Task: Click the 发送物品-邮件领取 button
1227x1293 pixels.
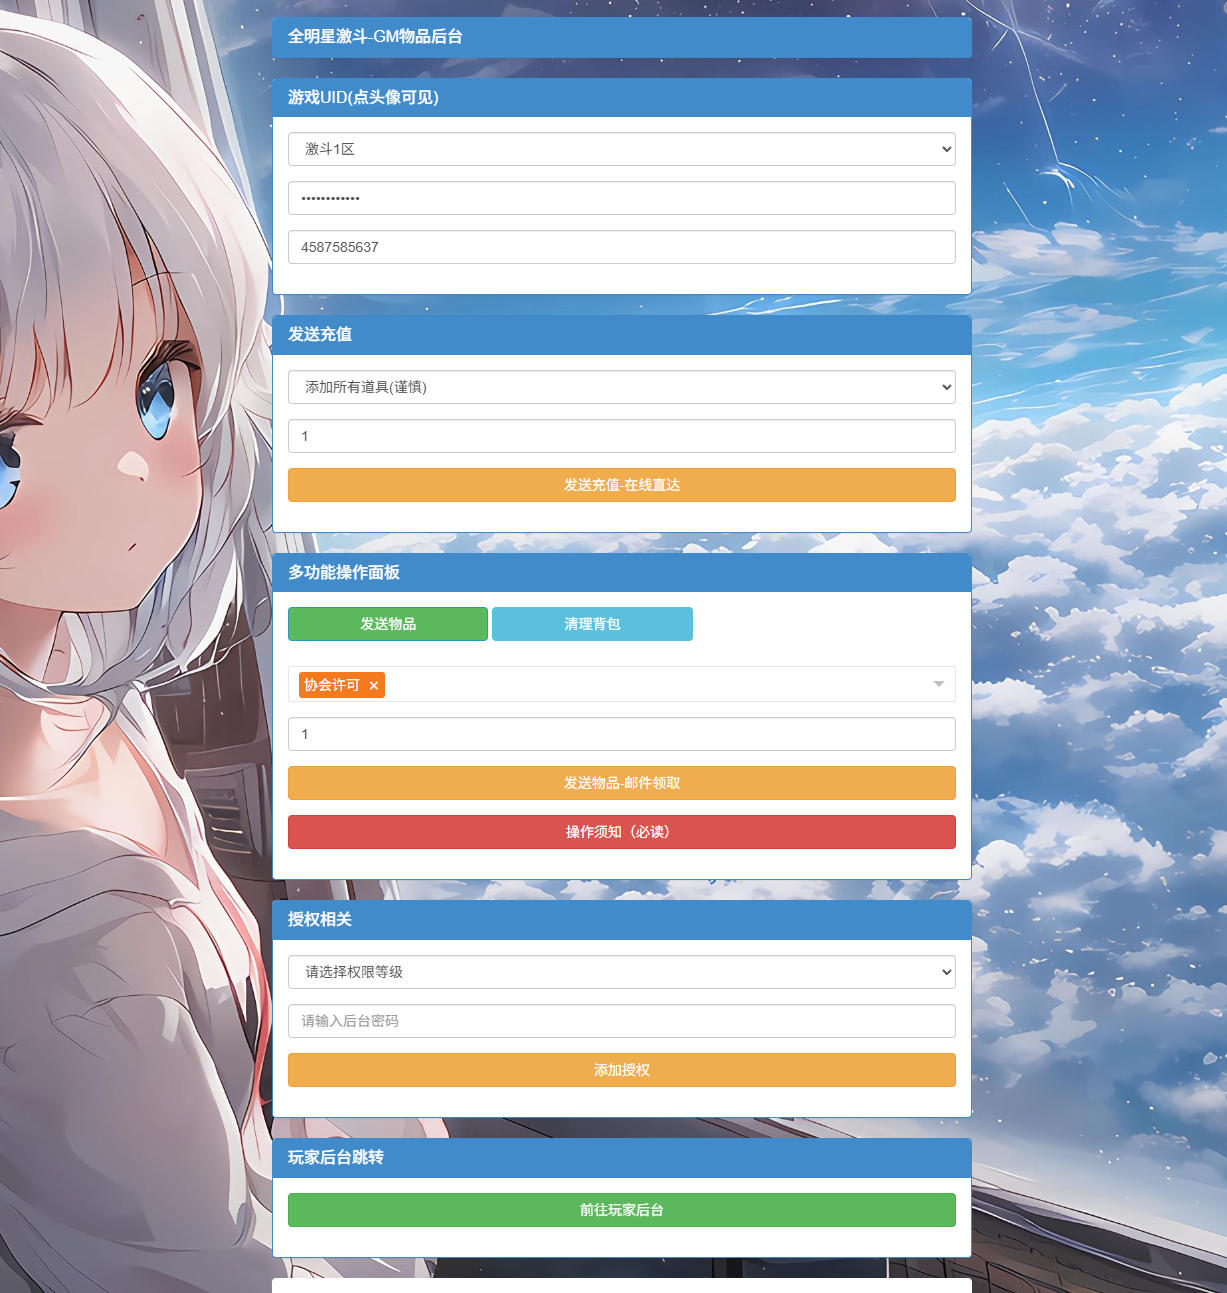Action: [x=621, y=783]
